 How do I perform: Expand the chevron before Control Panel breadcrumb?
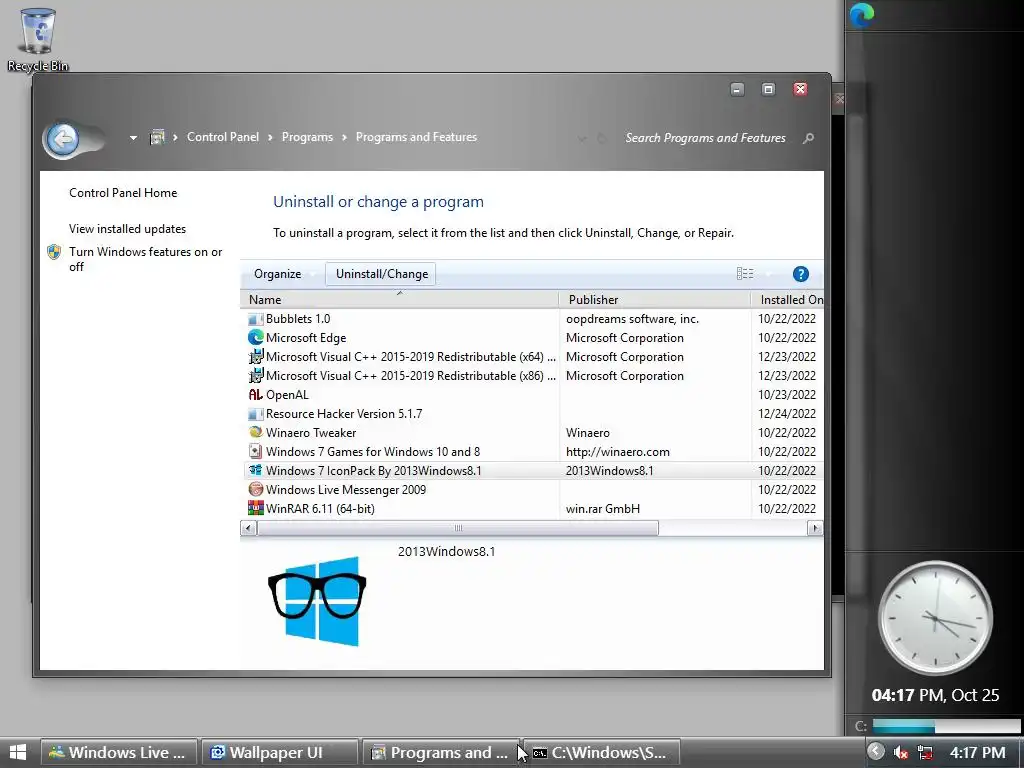pos(175,137)
